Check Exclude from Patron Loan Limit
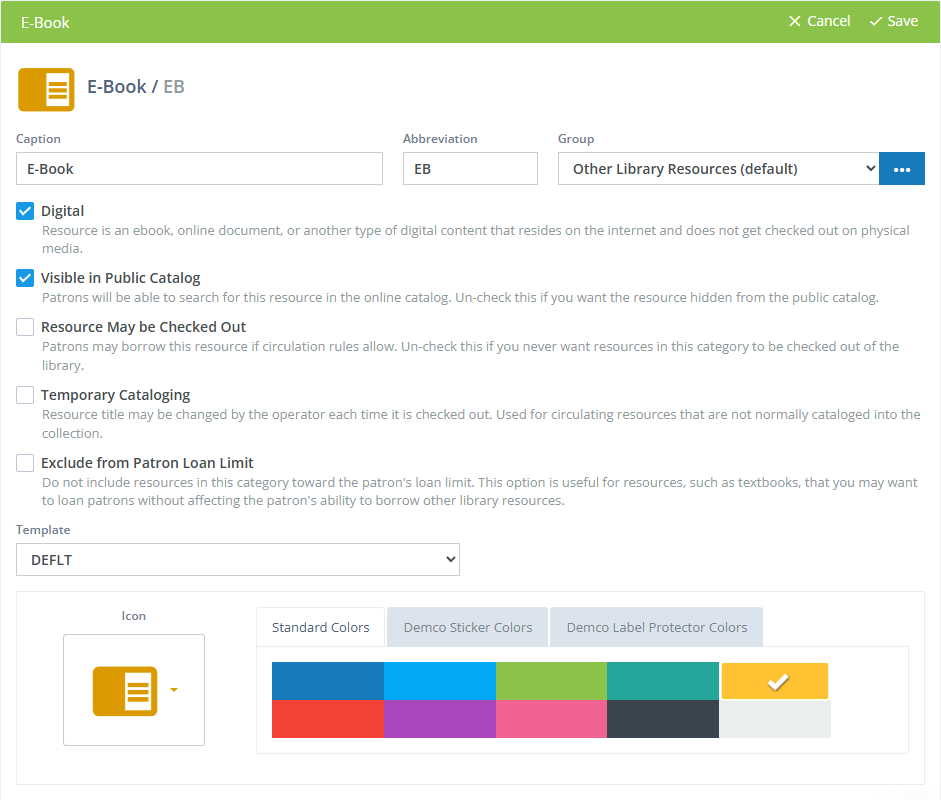 [x=24, y=462]
